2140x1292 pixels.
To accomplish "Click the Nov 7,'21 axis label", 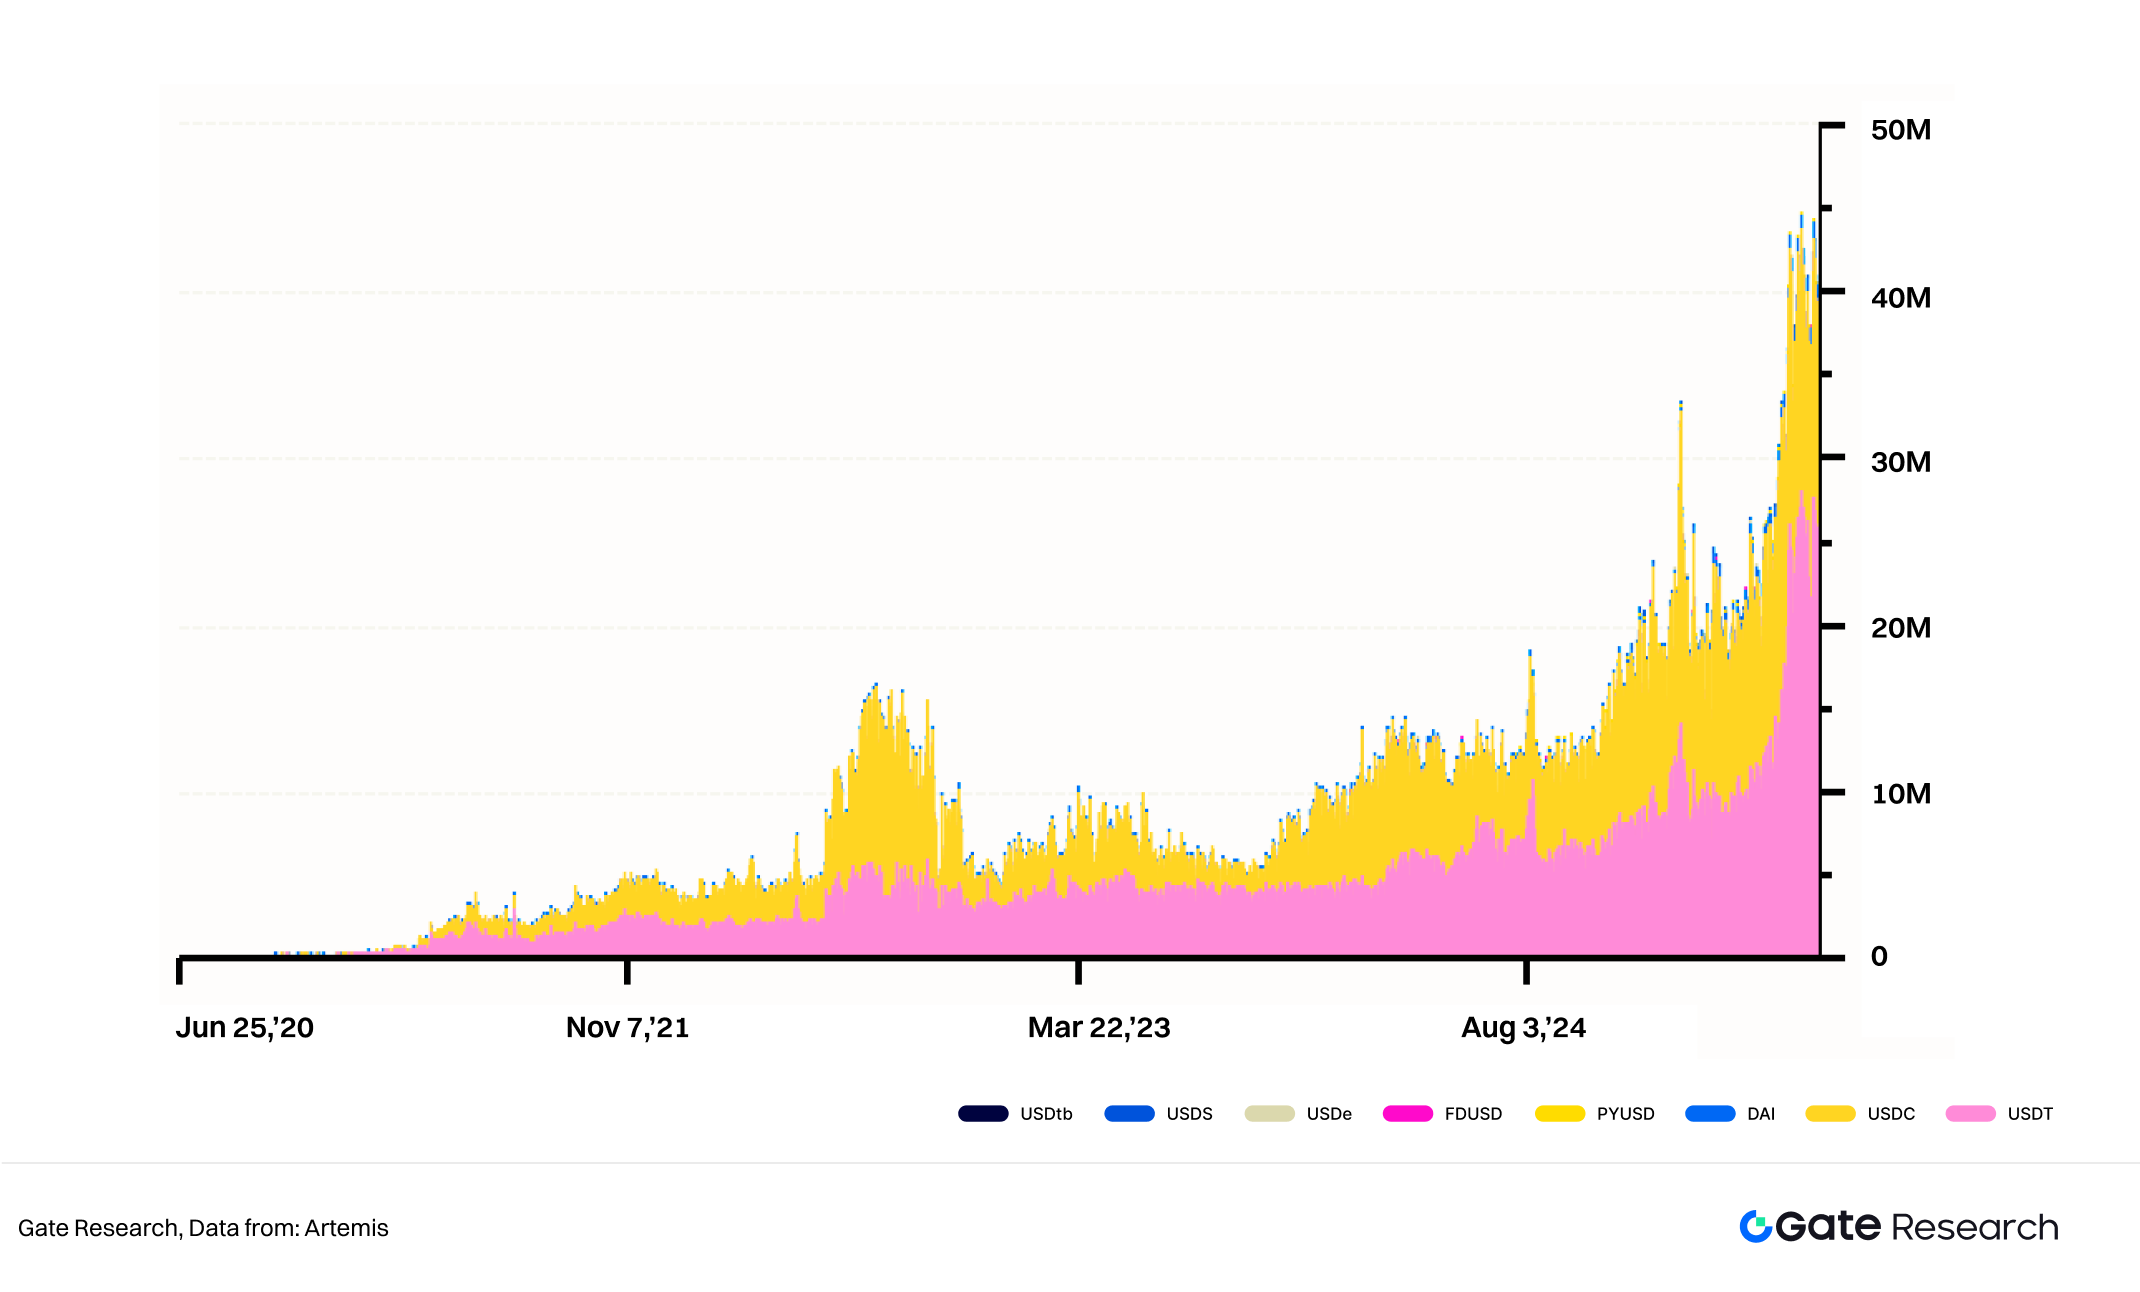I will [627, 1028].
